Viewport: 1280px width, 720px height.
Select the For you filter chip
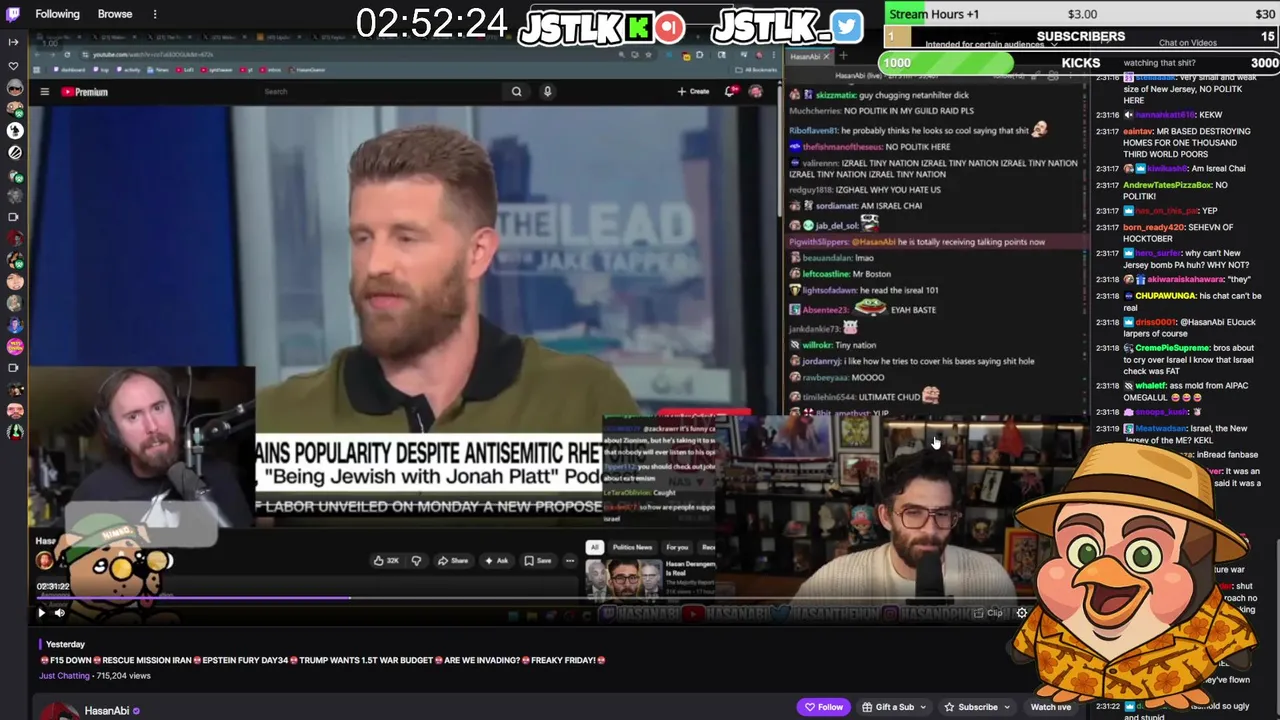[677, 547]
